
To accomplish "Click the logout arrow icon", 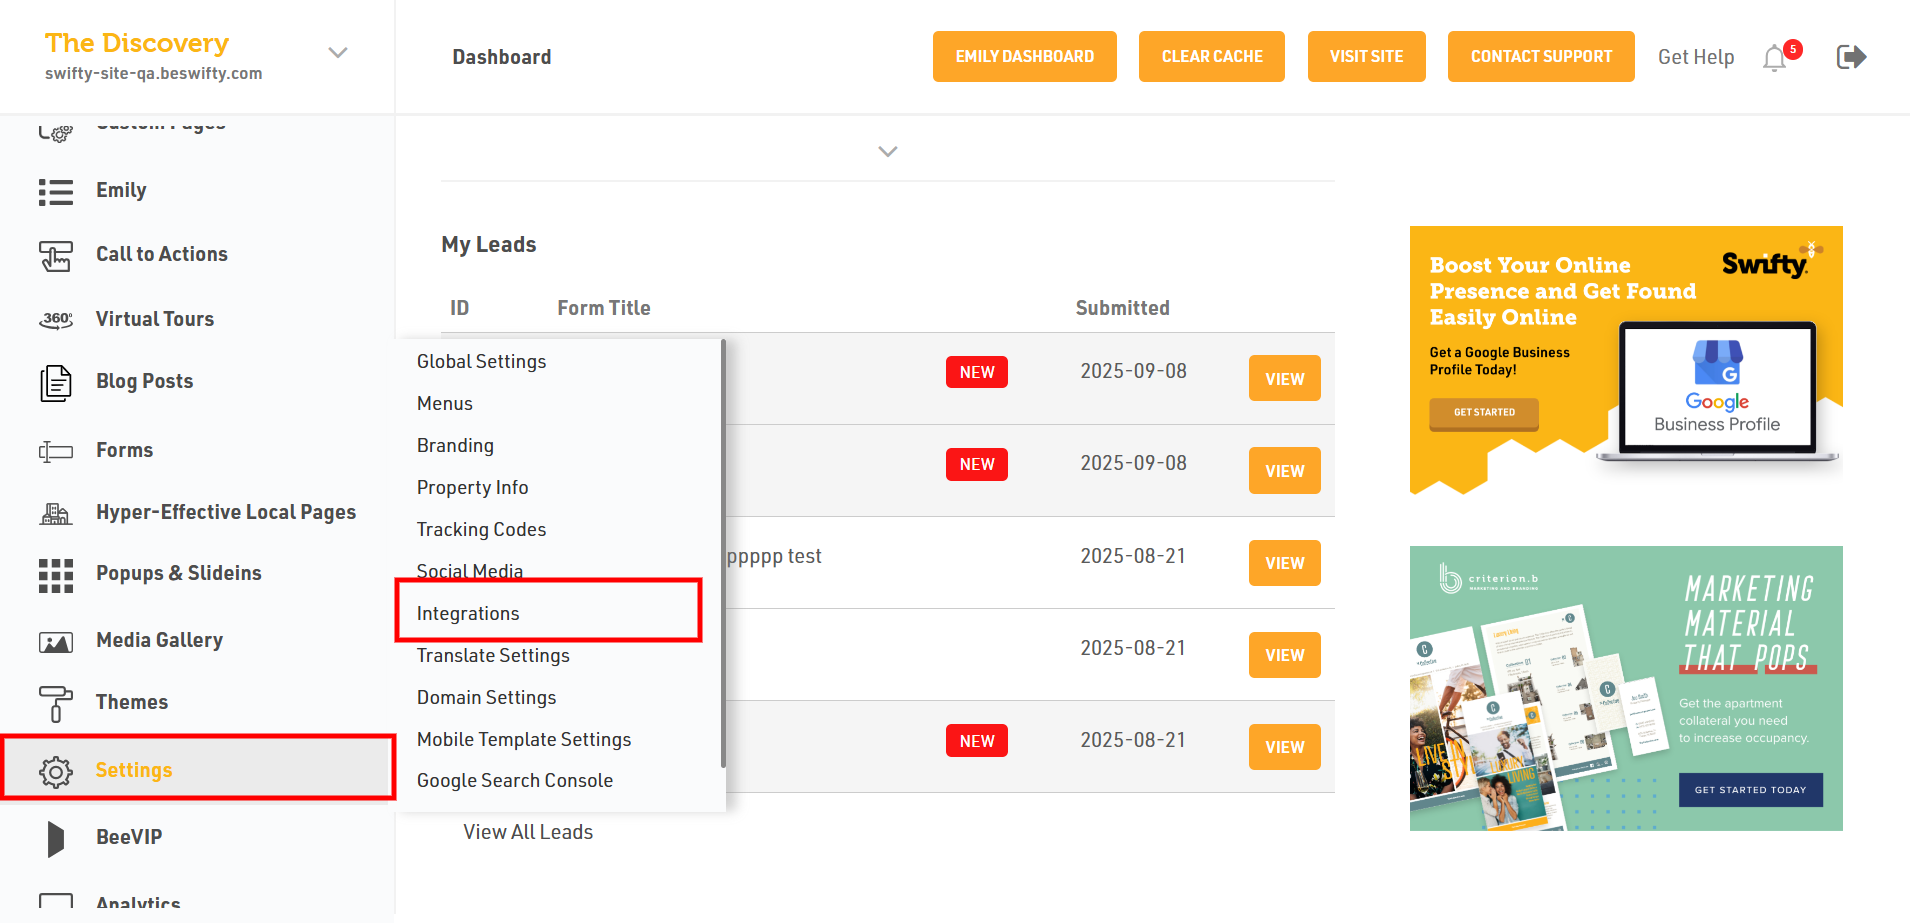I will (x=1851, y=57).
